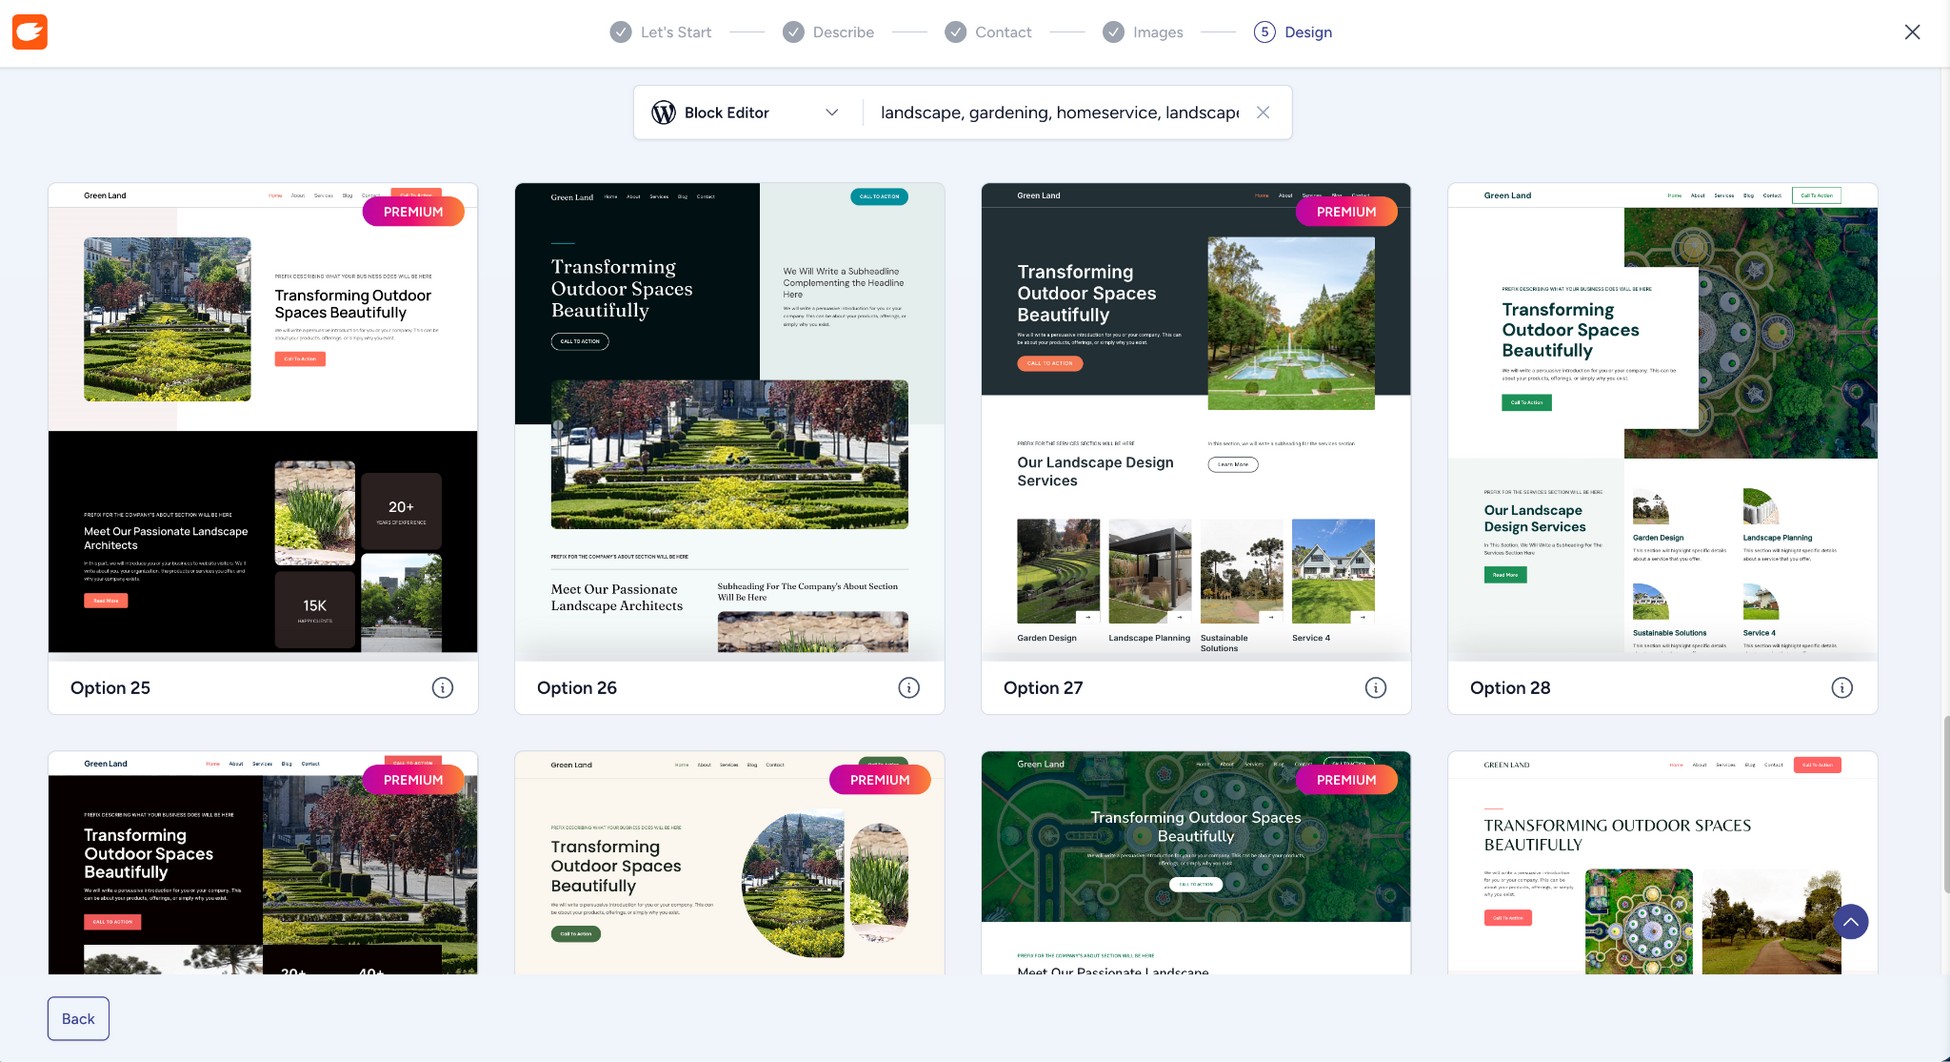Clear the search keywords using the X icon

tap(1263, 112)
